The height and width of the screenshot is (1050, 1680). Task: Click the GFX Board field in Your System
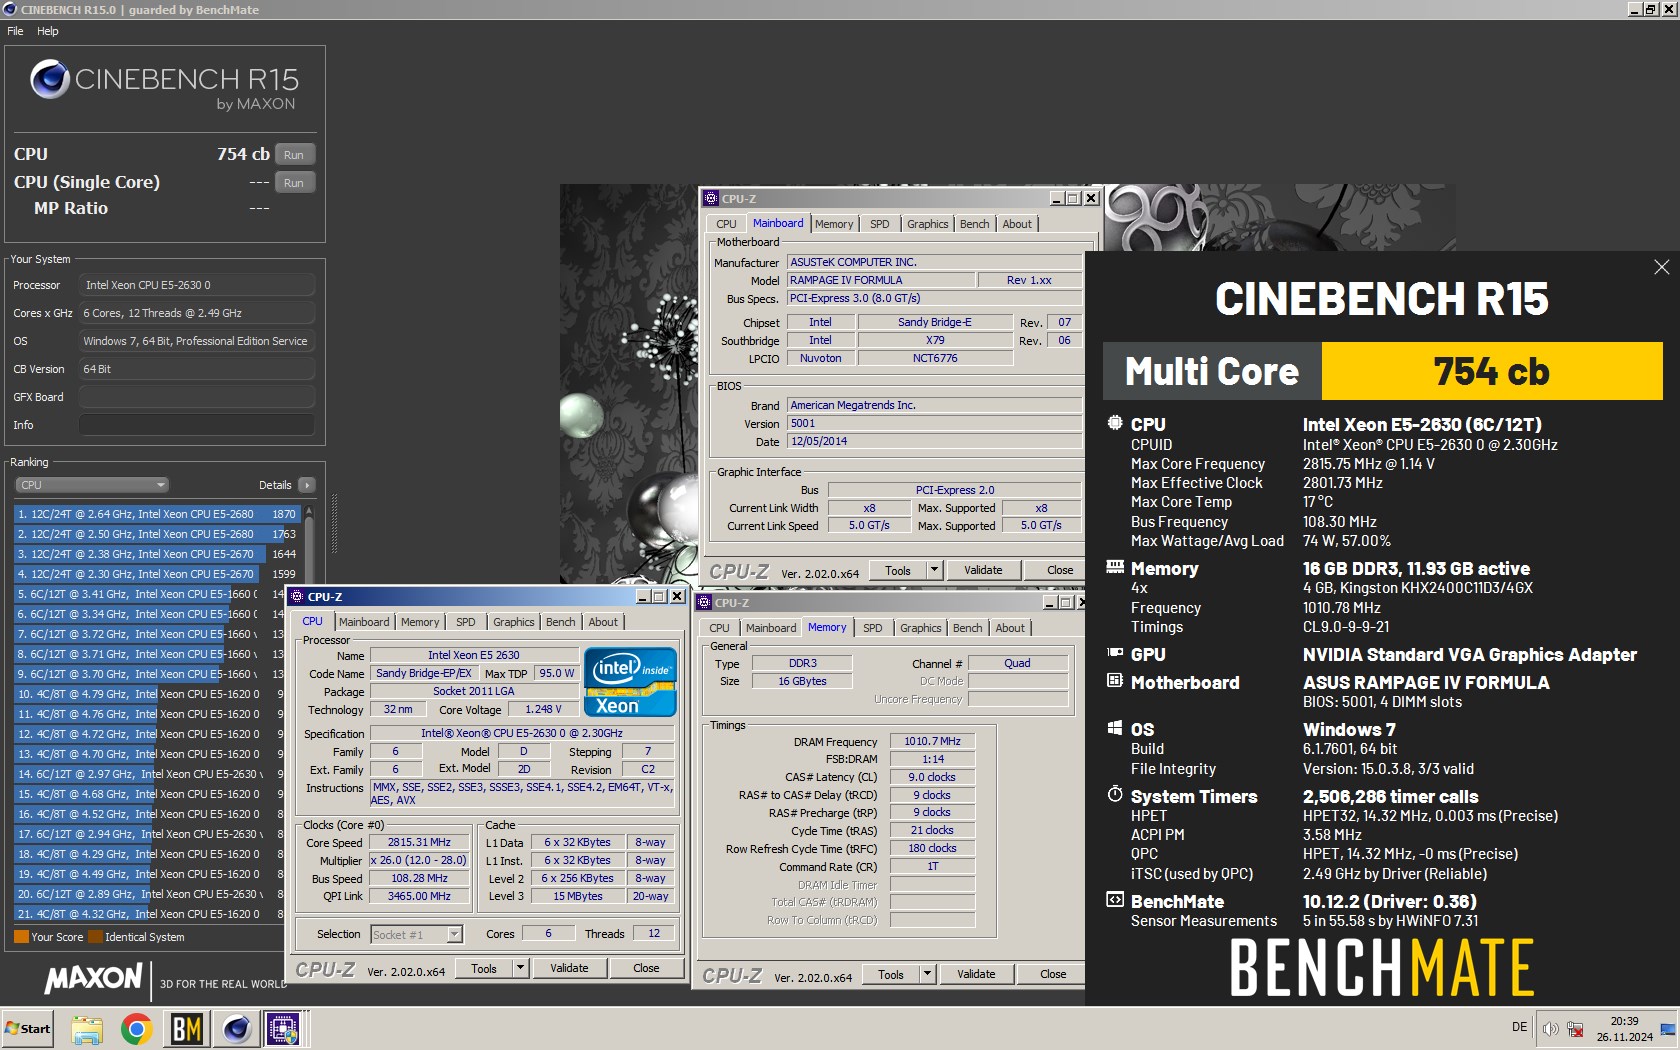[197, 397]
